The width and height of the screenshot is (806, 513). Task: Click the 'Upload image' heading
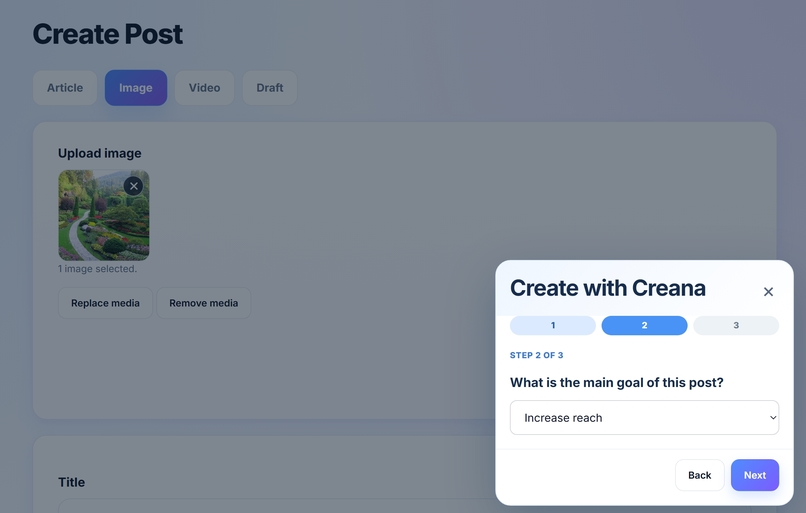click(x=99, y=153)
